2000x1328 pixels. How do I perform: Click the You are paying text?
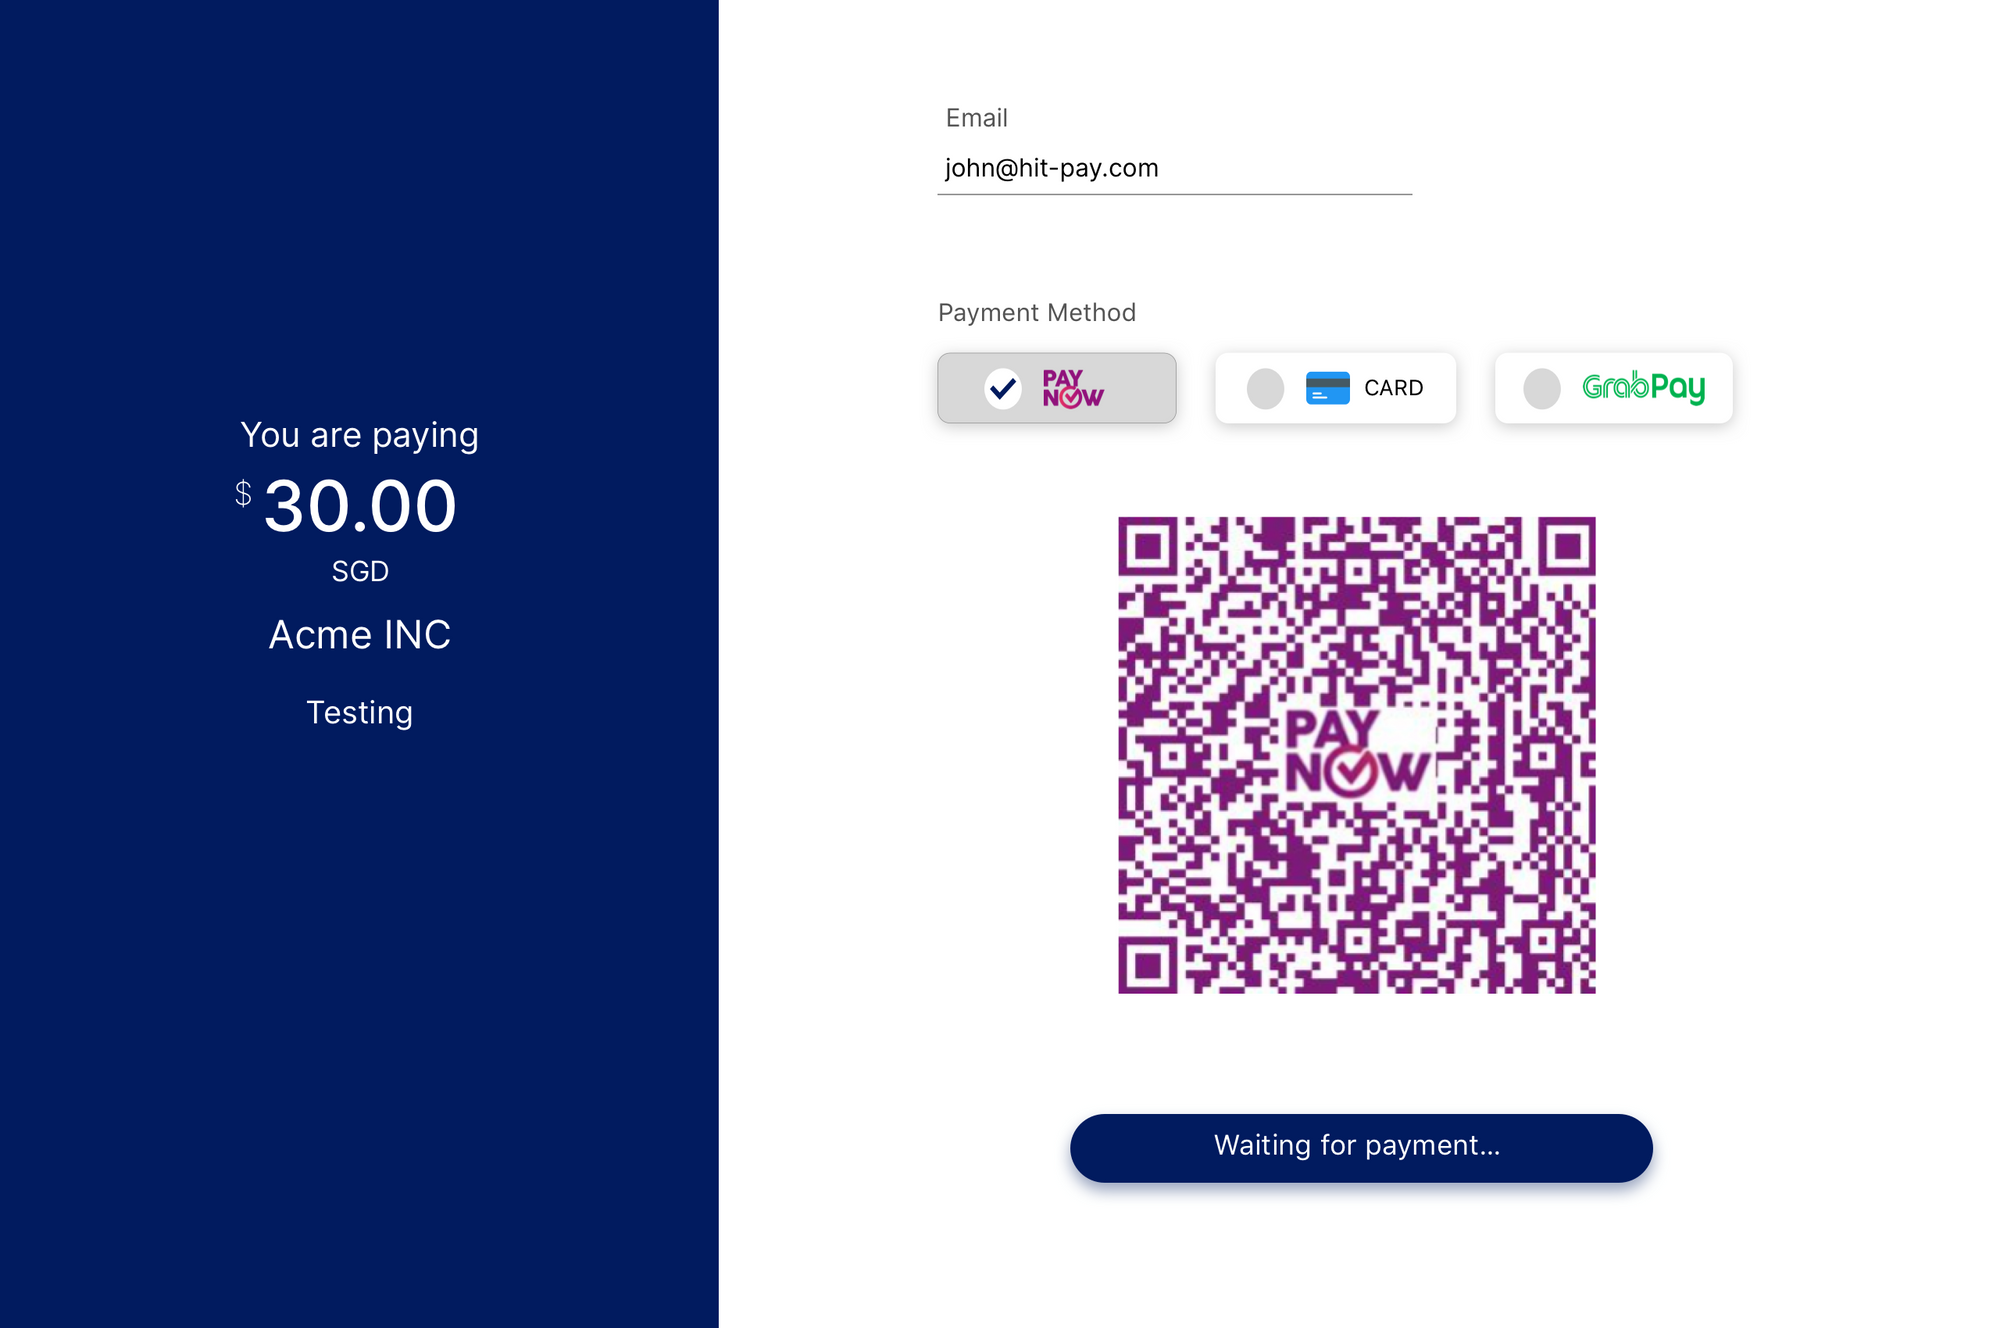360,435
